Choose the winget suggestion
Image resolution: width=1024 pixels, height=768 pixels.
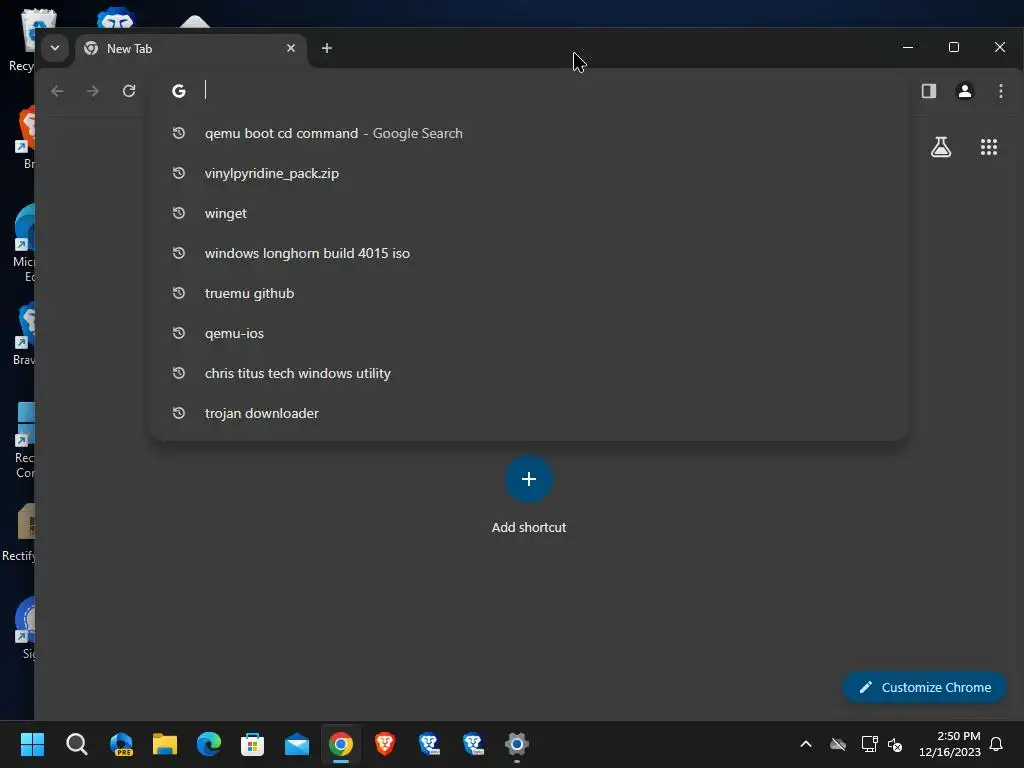tap(528, 213)
